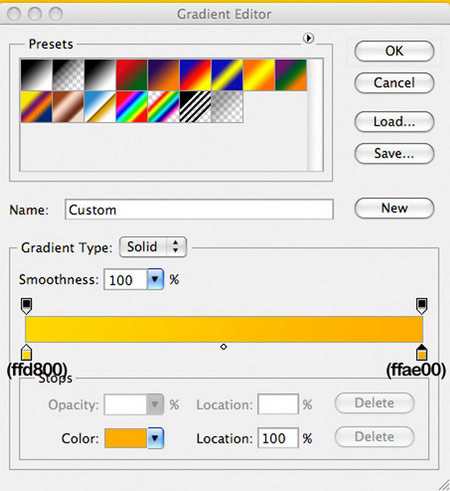
Task: Choose the transparent stripes gradient preset
Action: (195, 107)
